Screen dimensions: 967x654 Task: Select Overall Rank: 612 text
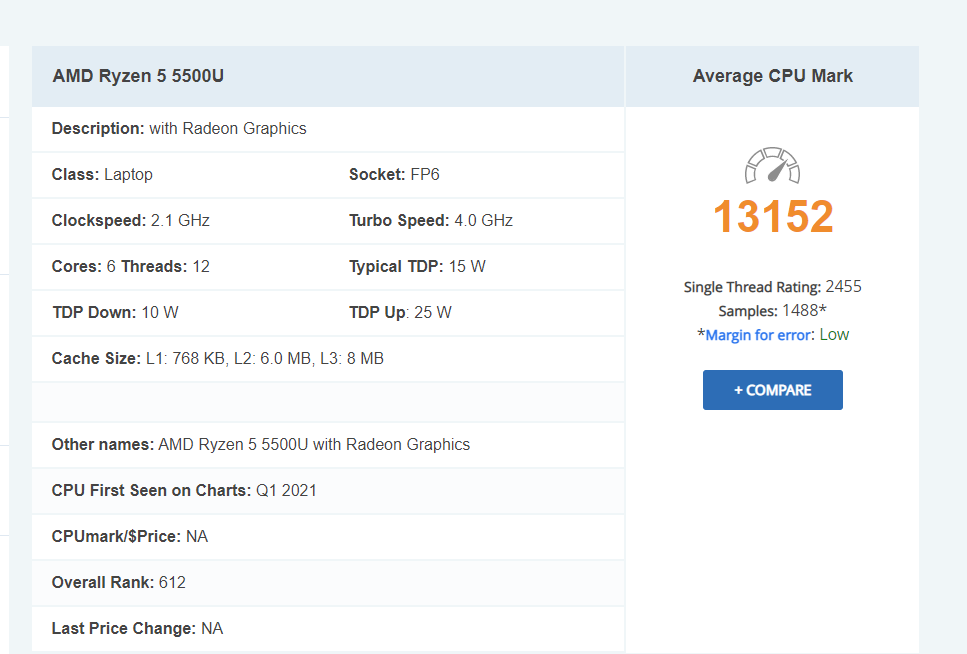coord(118,582)
